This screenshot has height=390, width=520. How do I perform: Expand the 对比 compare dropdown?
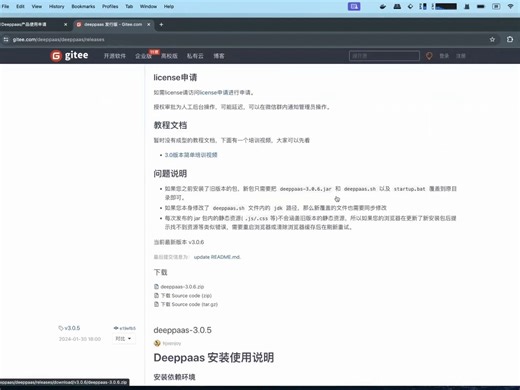tap(123, 339)
